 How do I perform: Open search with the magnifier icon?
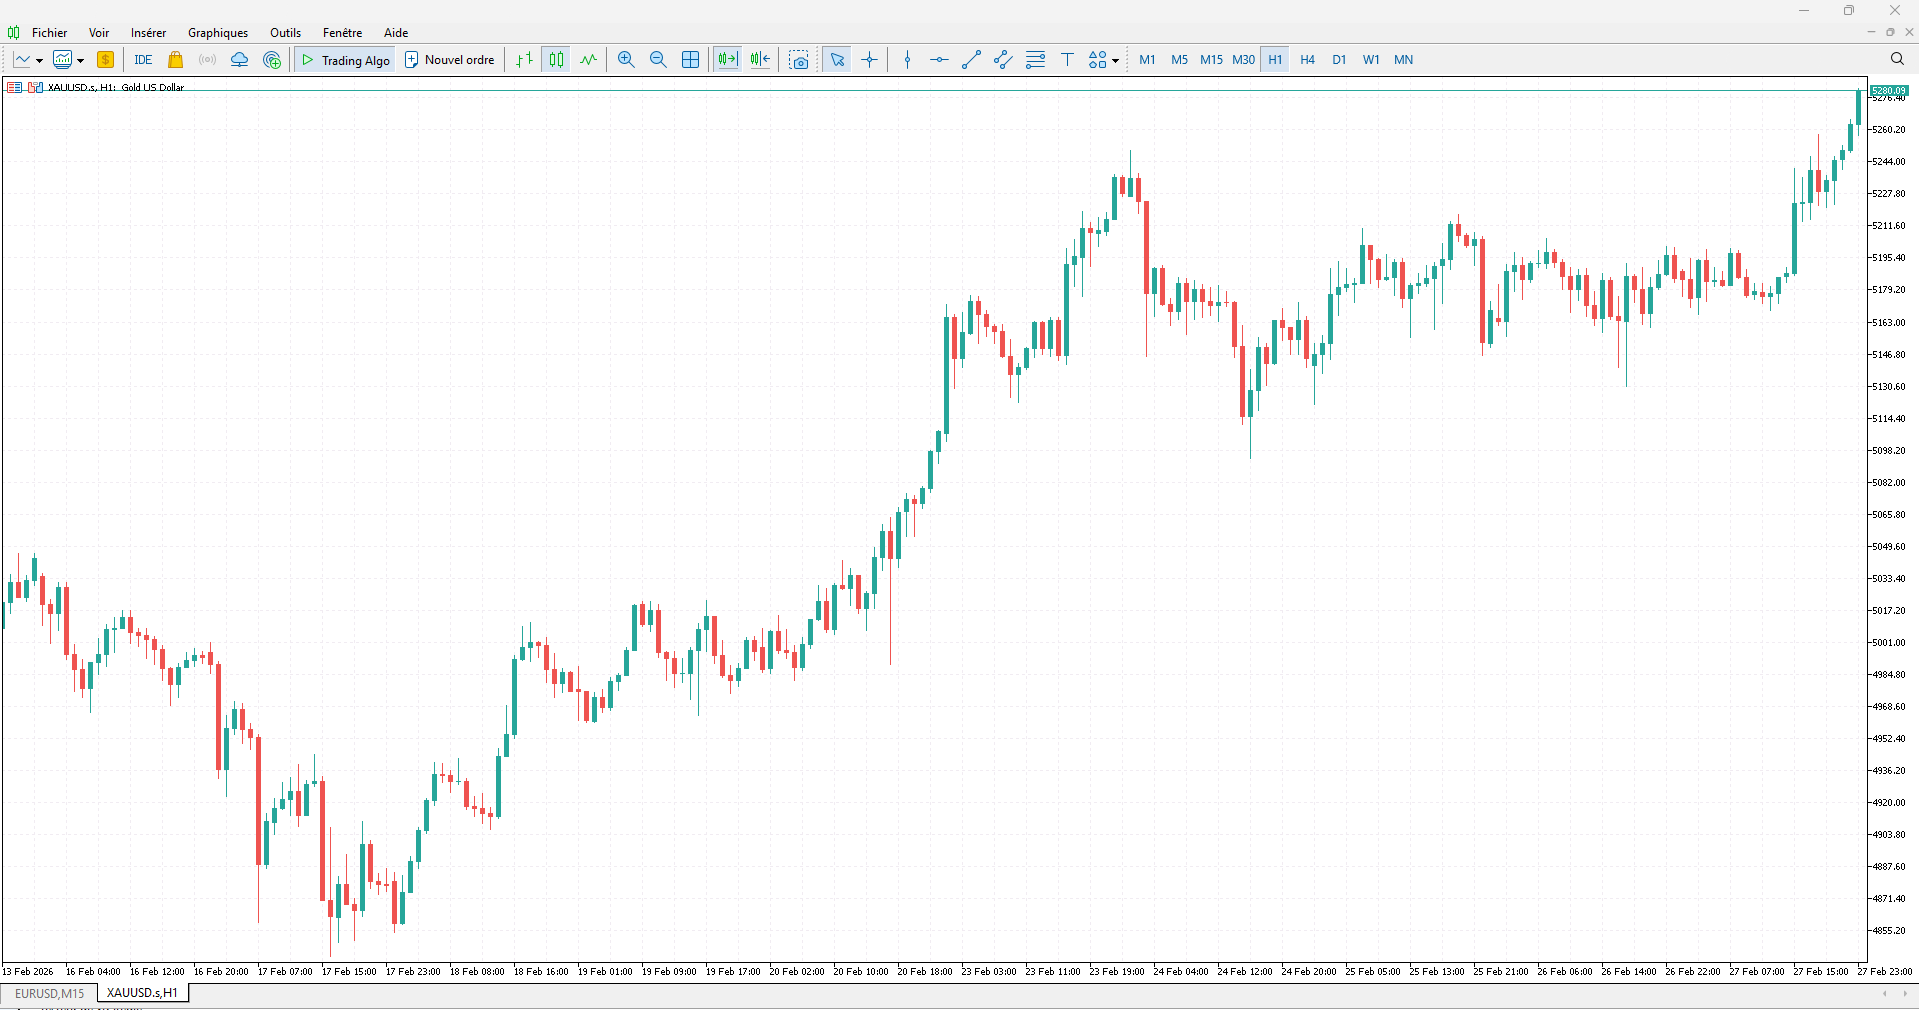tap(1897, 59)
